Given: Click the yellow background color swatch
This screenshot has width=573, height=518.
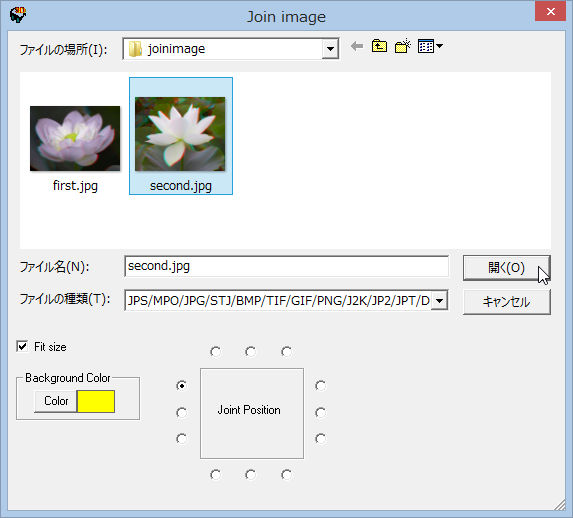Looking at the screenshot, I should 96,401.
